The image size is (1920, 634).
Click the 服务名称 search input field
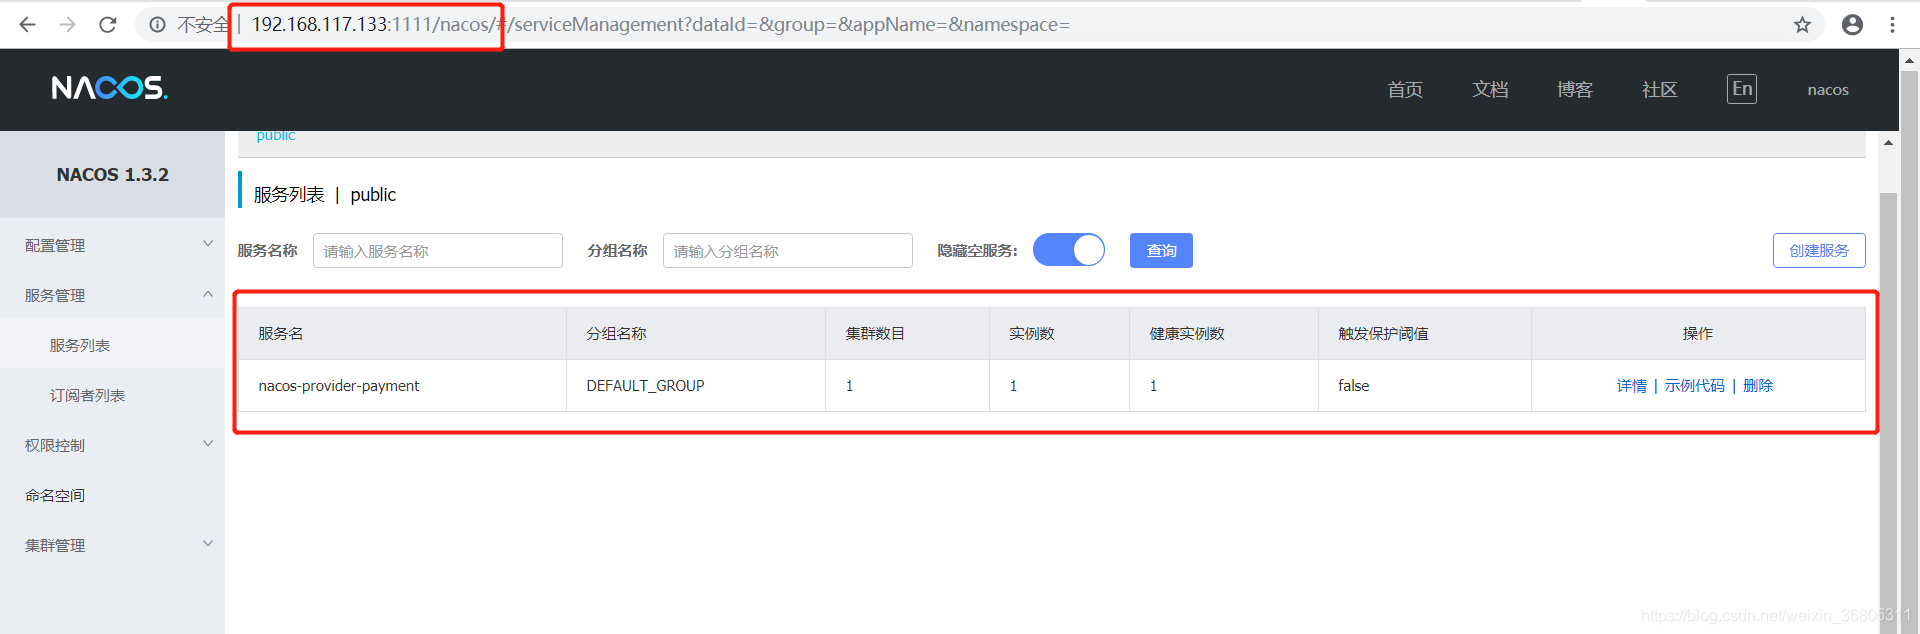click(437, 251)
